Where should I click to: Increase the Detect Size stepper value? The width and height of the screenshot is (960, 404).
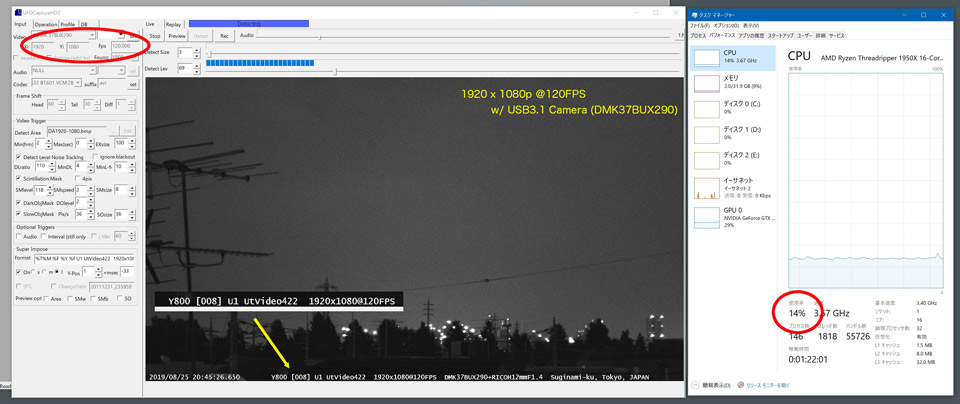(197, 50)
